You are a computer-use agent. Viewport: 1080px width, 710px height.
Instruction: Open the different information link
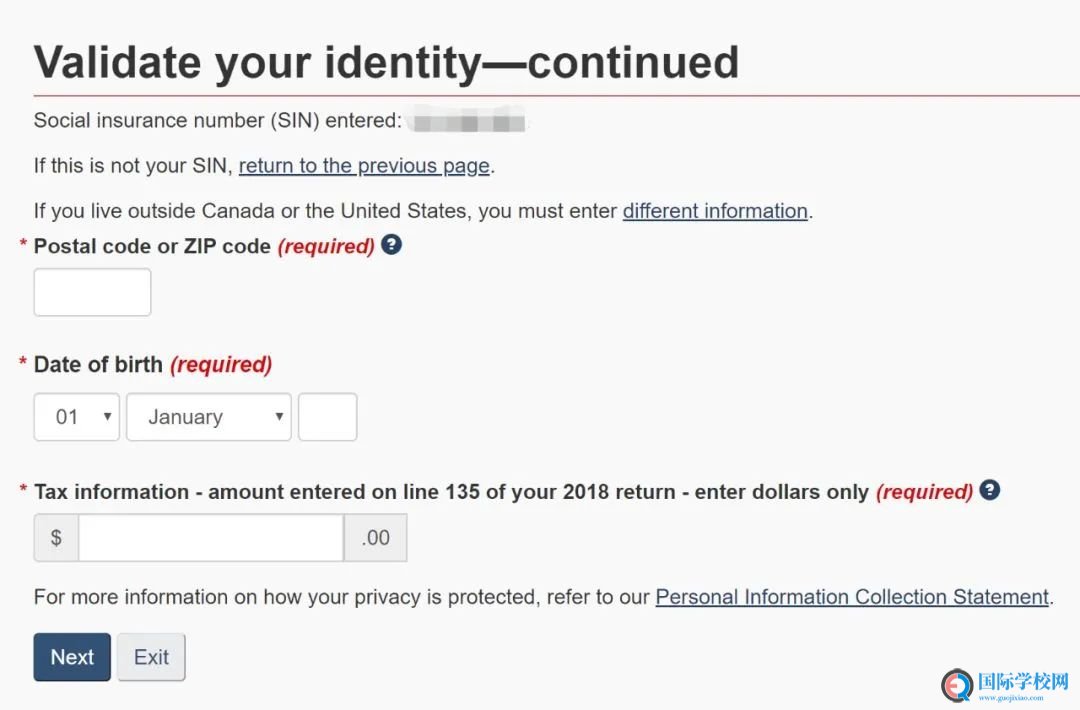click(x=715, y=211)
